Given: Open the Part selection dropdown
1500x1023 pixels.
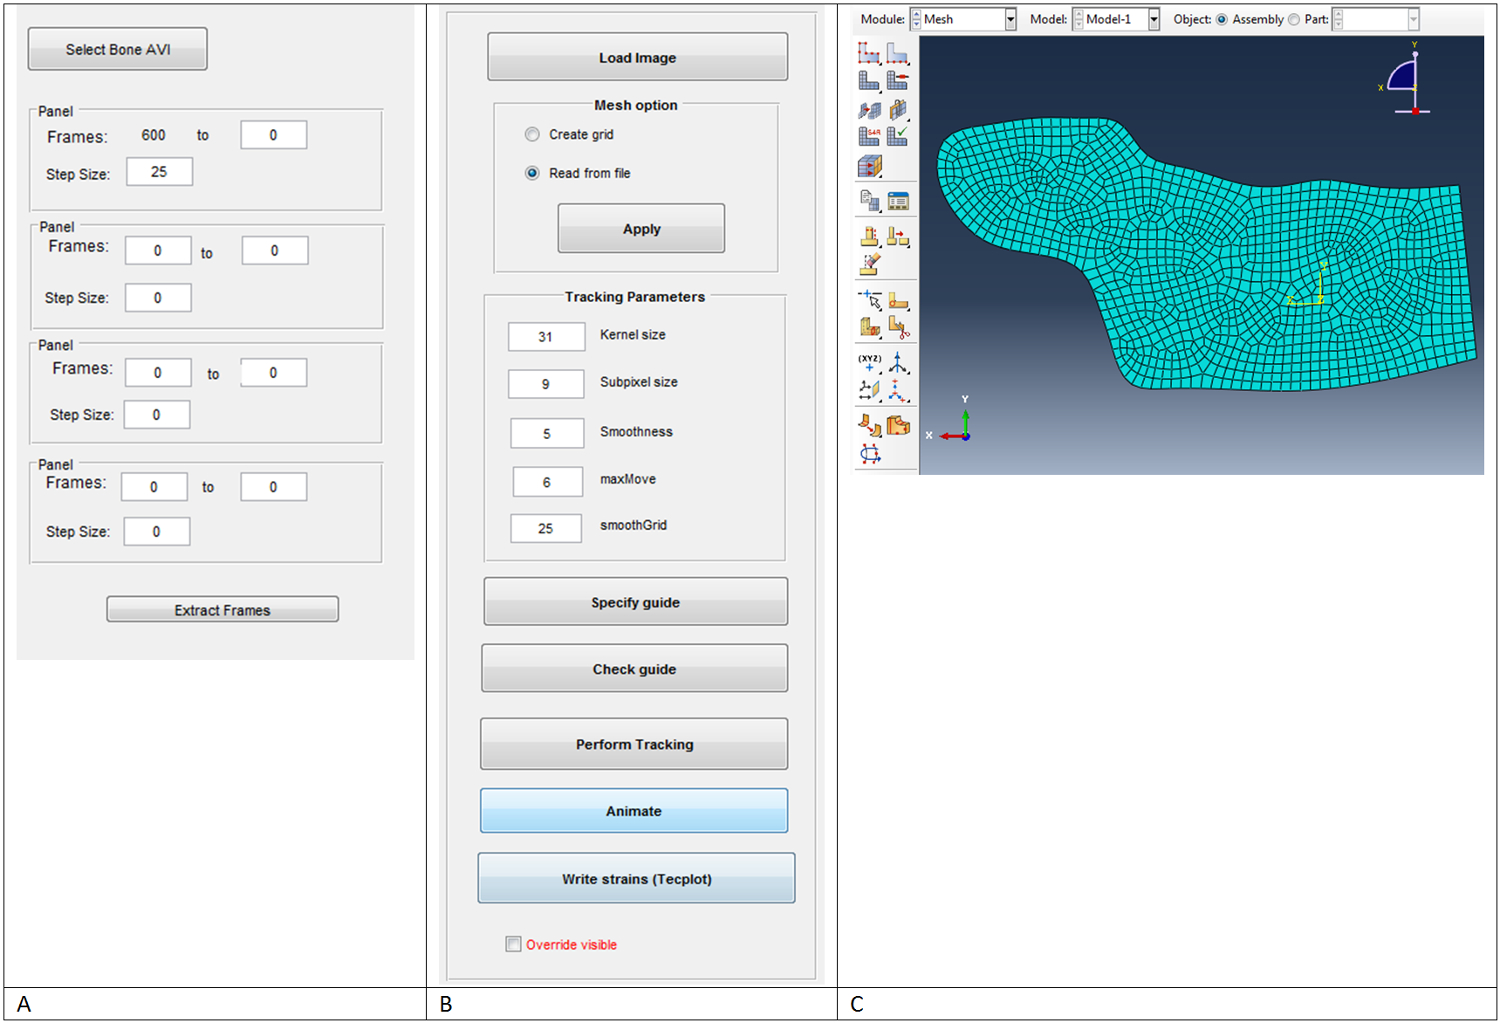Looking at the screenshot, I should click(1413, 20).
